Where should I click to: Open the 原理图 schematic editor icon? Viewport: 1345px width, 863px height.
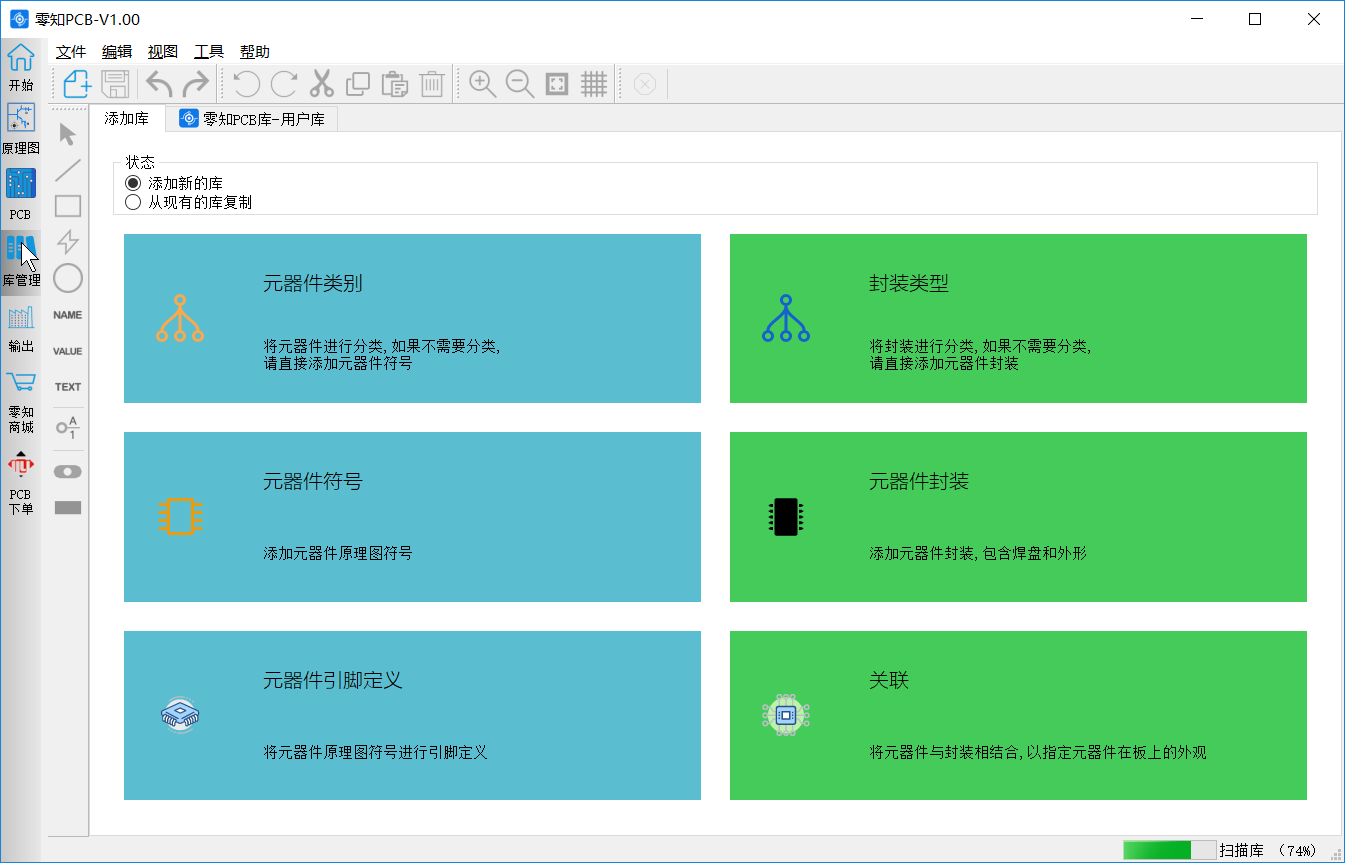20,127
